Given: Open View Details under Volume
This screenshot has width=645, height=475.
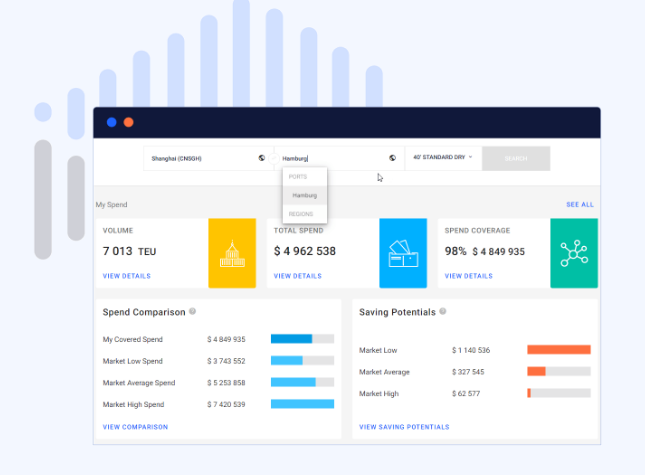Looking at the screenshot, I should pos(127,275).
